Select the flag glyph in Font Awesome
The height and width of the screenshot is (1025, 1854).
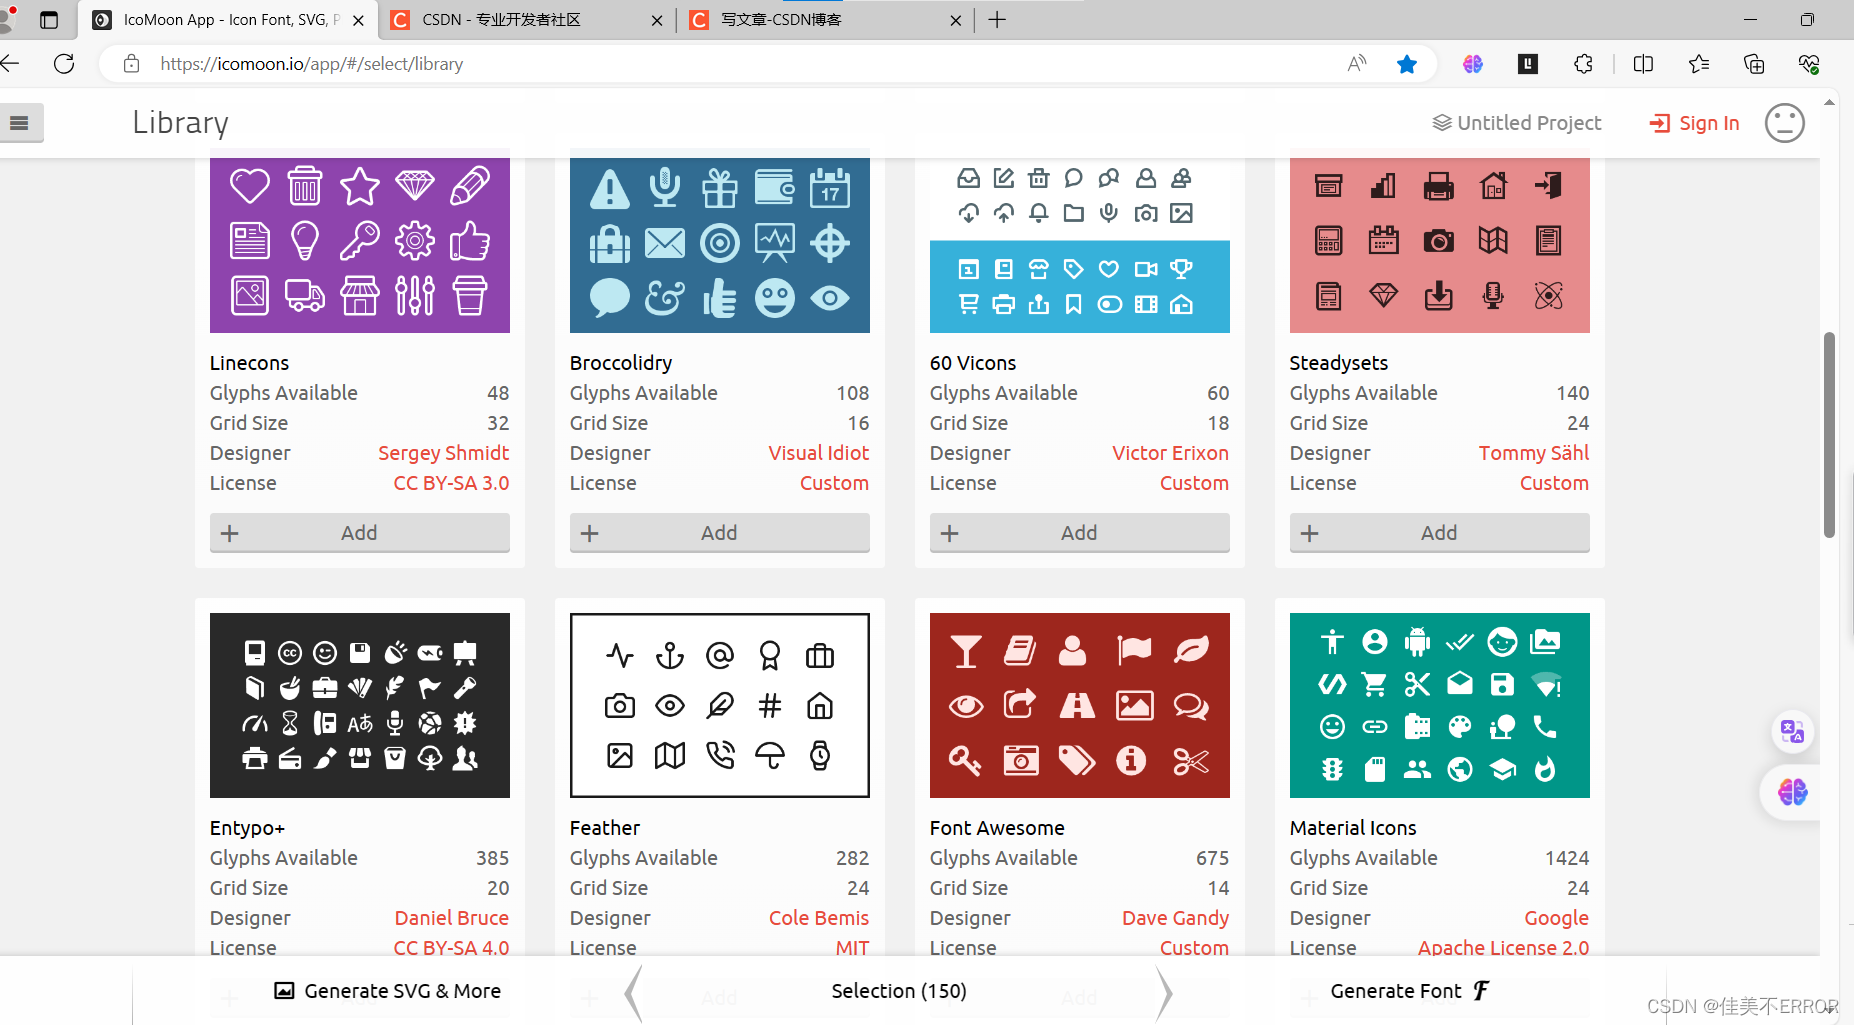click(1134, 651)
